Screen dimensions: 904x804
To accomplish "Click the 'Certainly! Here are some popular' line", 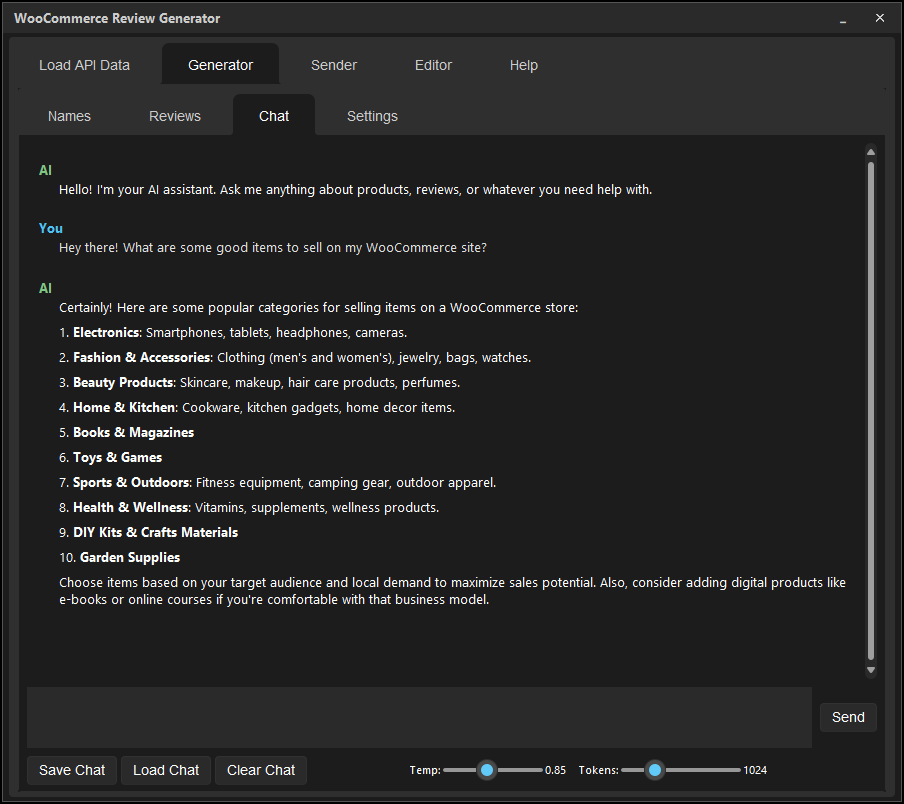I will [x=318, y=308].
